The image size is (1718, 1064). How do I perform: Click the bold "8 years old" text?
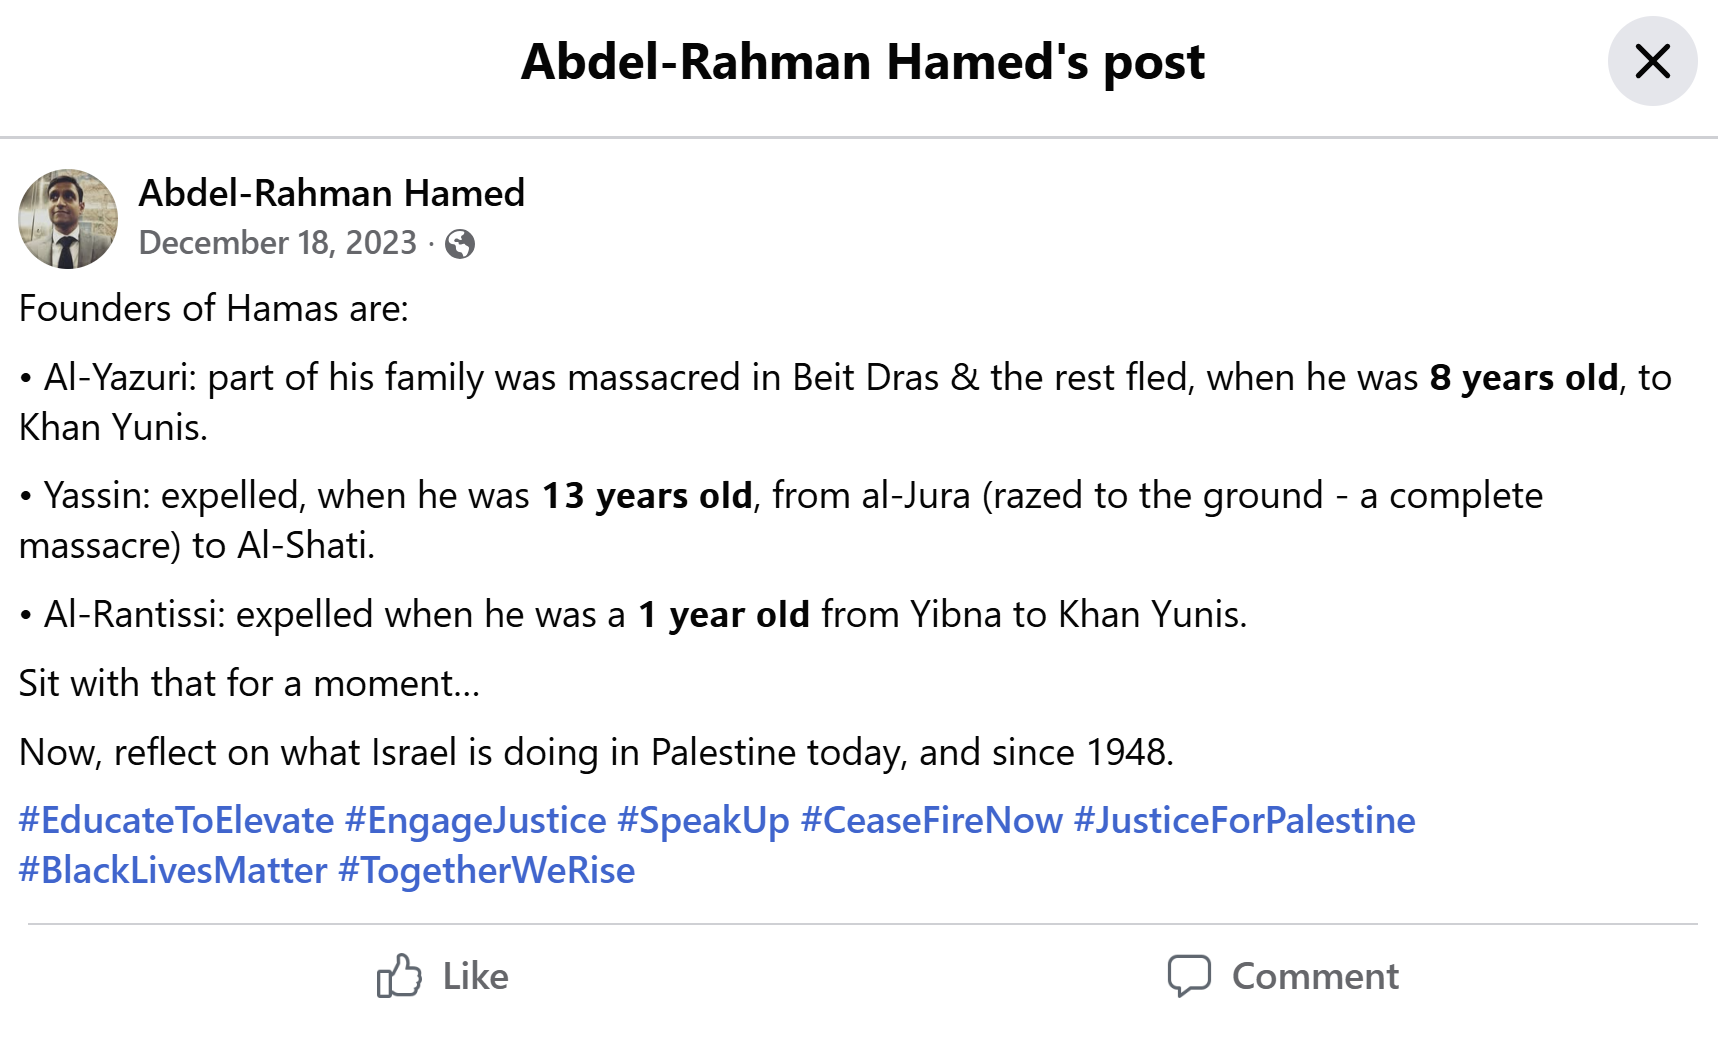(1523, 378)
